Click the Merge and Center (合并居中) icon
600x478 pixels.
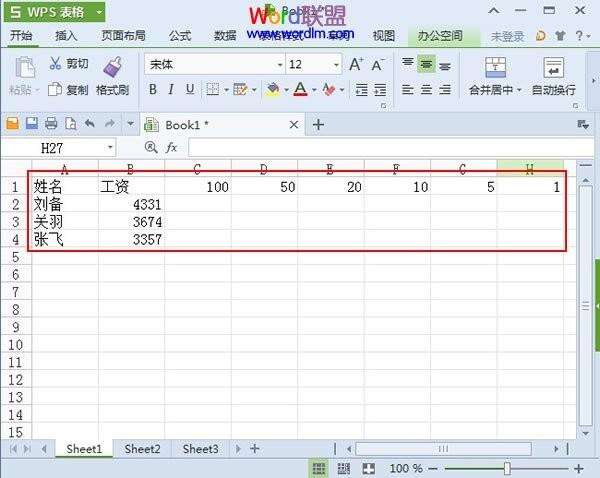496,67
